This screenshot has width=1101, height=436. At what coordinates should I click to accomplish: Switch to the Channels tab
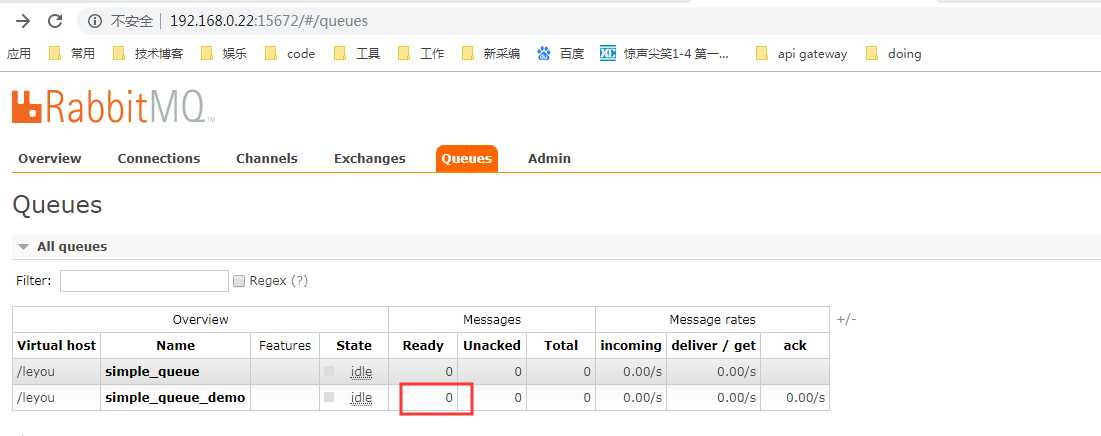pyautogui.click(x=267, y=159)
